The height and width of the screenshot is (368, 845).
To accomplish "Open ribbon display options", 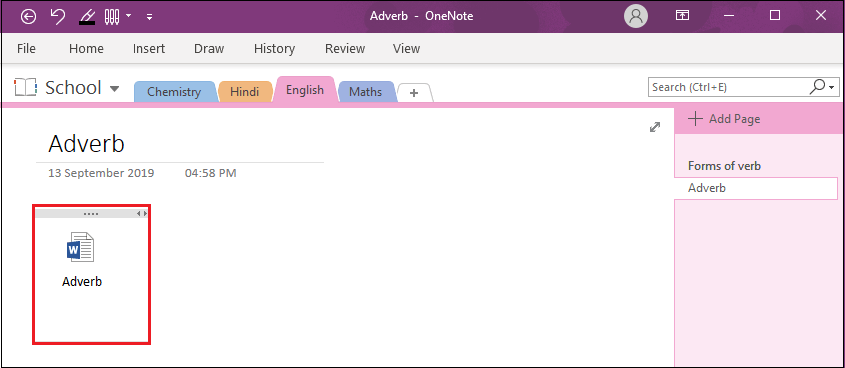I will click(x=682, y=16).
